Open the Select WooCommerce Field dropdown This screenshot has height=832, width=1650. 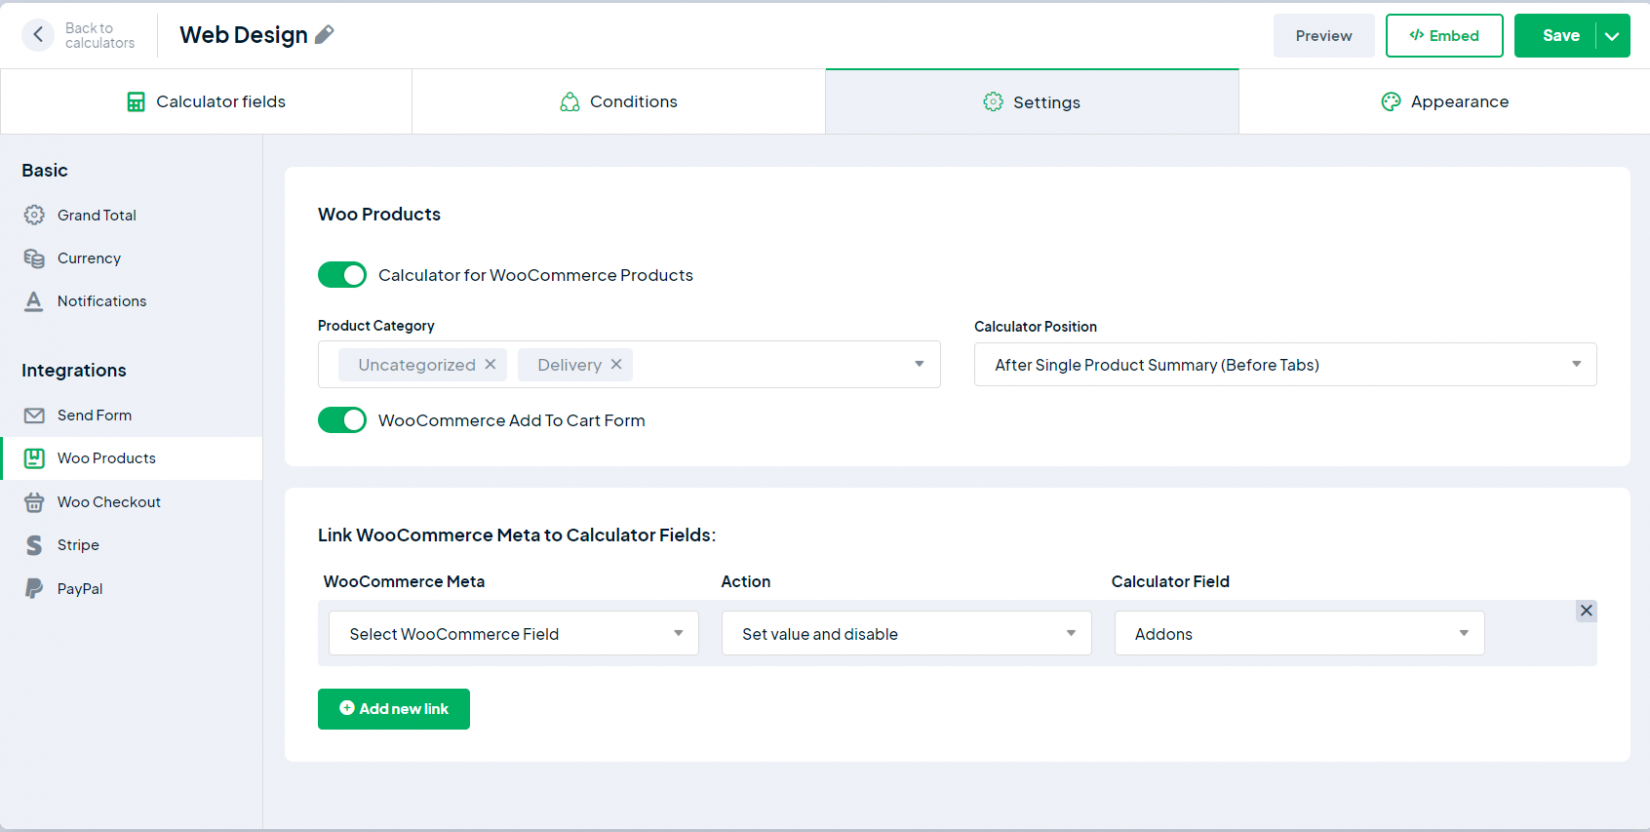[513, 634]
